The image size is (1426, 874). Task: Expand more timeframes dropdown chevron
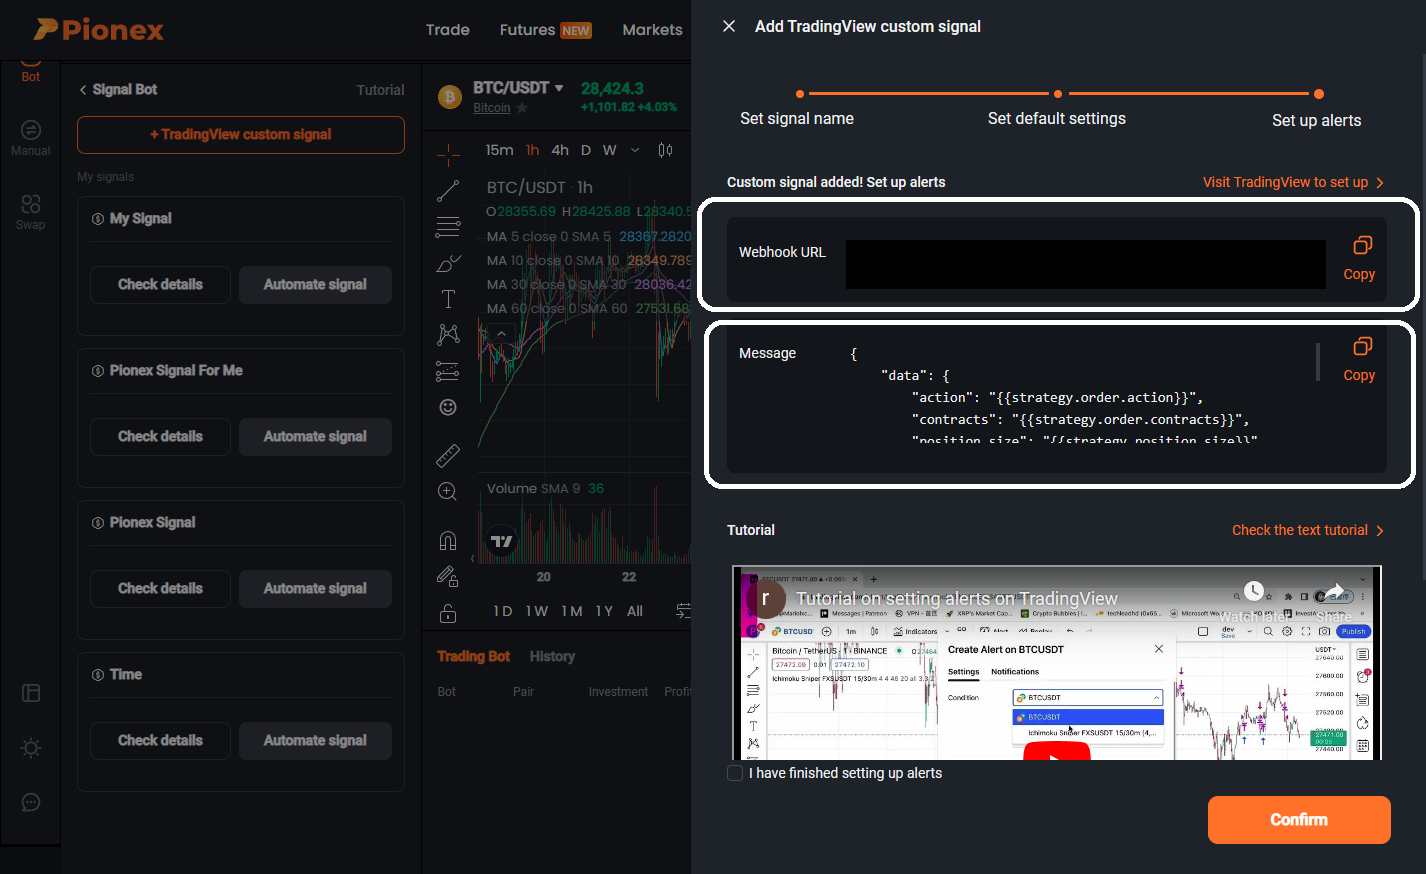[635, 150]
